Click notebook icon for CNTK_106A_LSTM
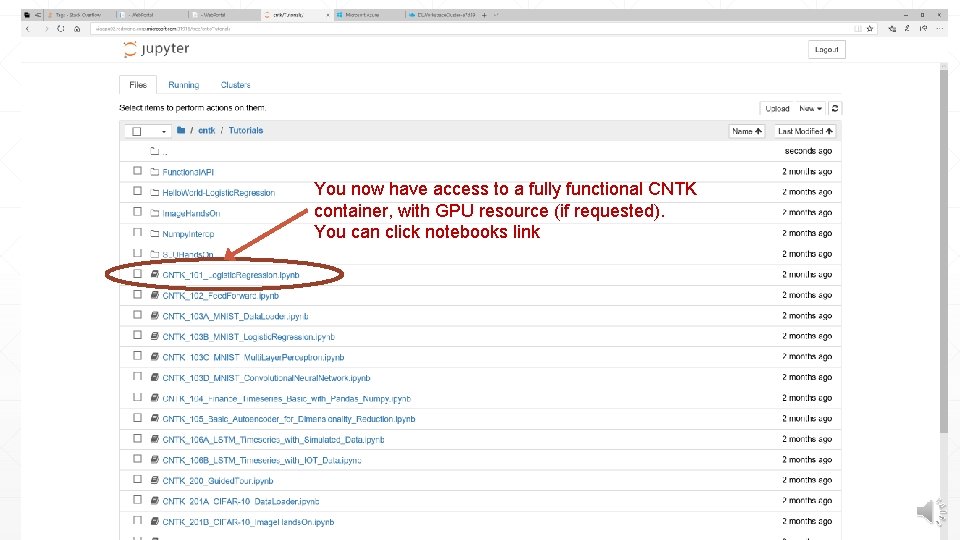This screenshot has height=540, width=960. (155, 440)
